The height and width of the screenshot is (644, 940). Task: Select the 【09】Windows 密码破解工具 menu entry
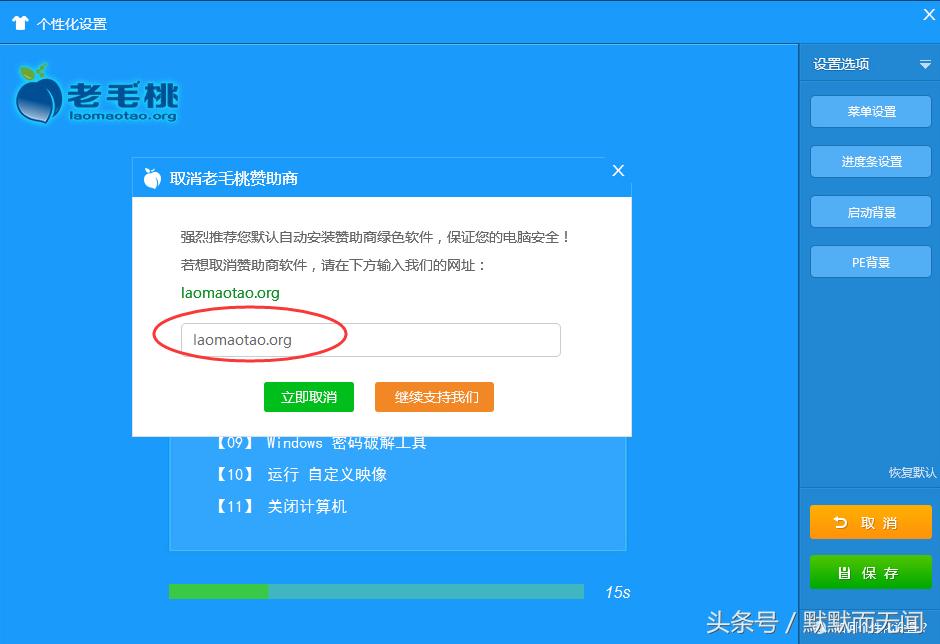[320, 442]
